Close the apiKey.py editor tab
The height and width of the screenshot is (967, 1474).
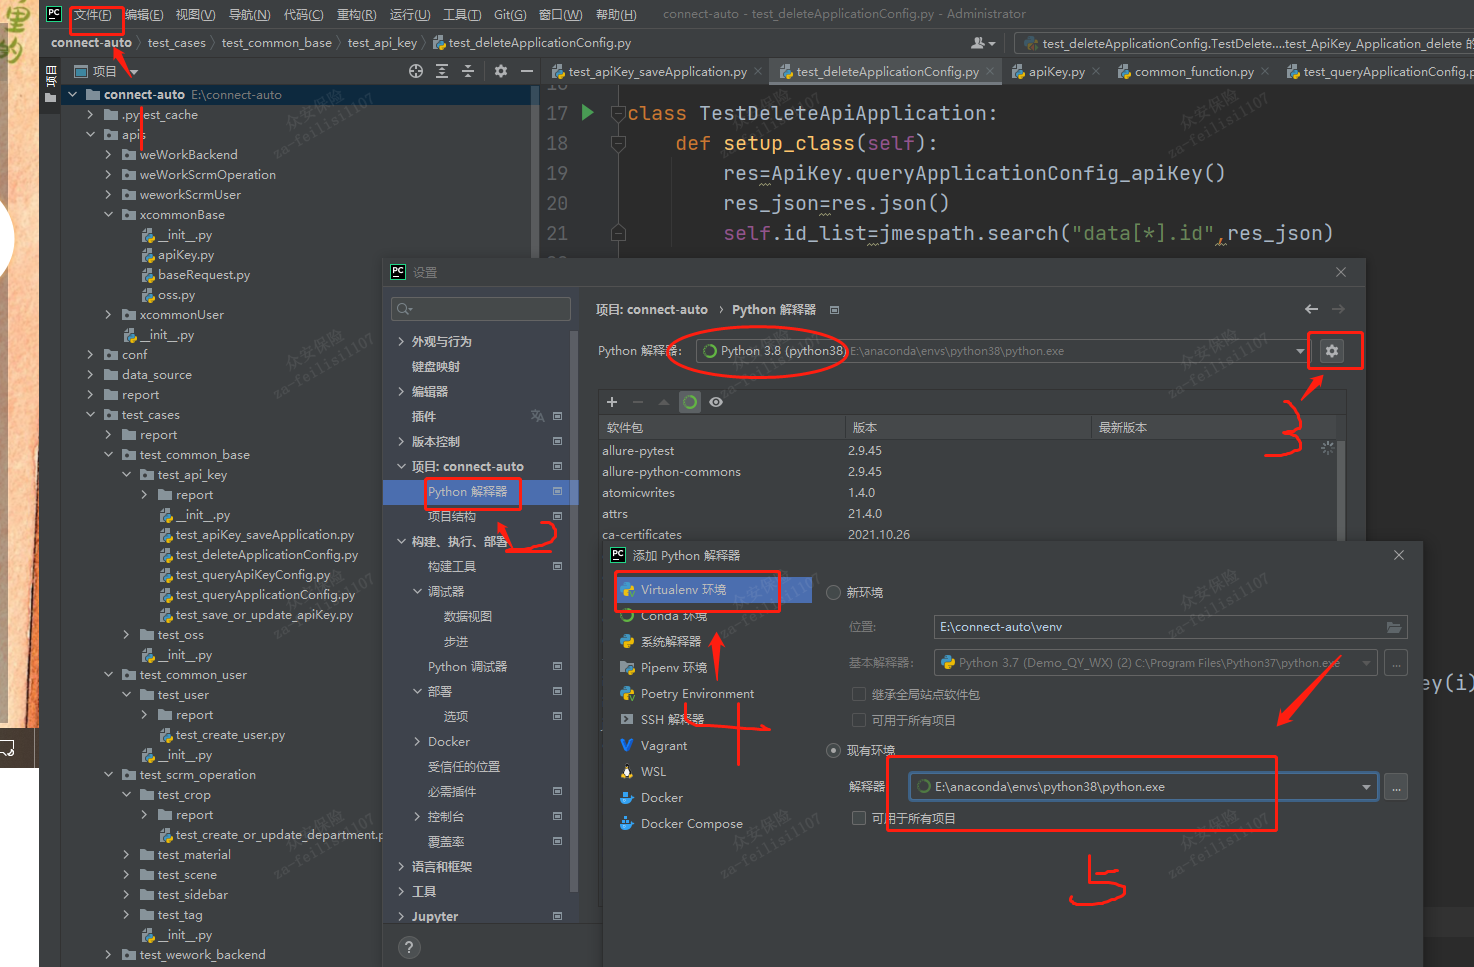tap(1096, 71)
